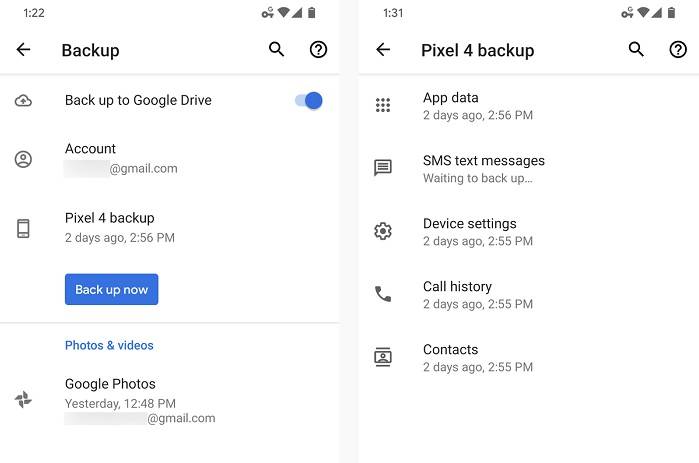This screenshot has height=463, width=699.
Task: Open Device settings backup row
Action: [528, 232]
